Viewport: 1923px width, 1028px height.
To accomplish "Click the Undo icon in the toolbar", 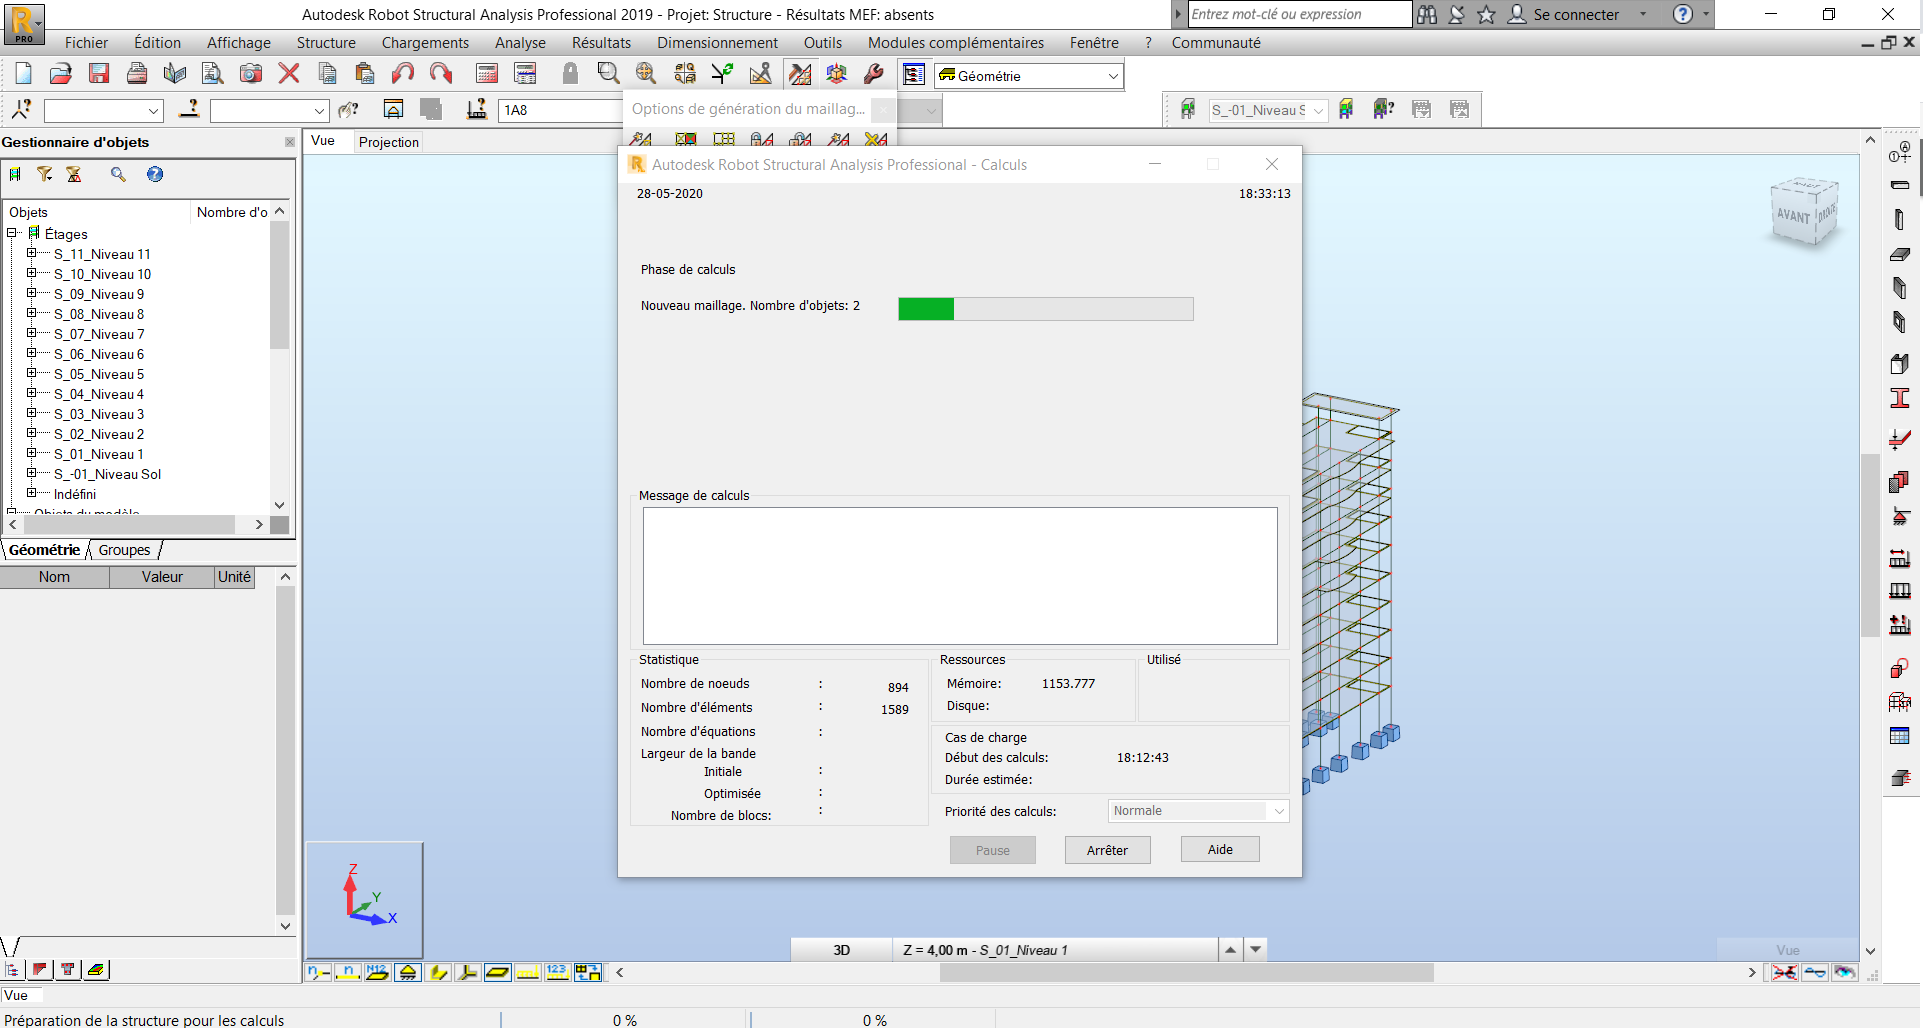I will click(402, 73).
